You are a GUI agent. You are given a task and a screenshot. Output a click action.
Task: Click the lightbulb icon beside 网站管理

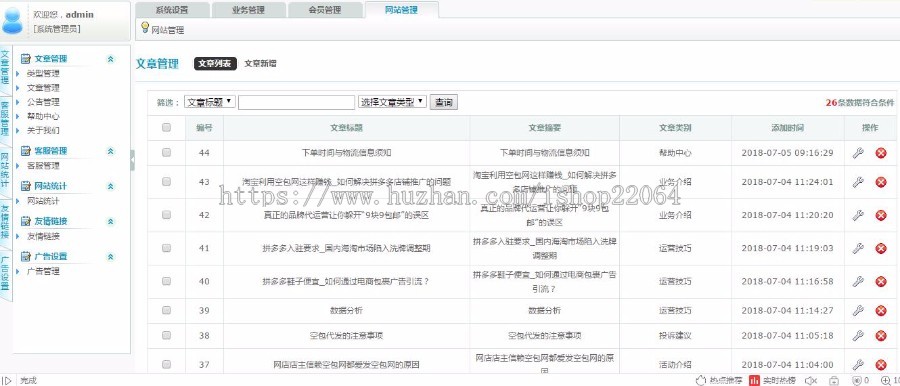145,28
